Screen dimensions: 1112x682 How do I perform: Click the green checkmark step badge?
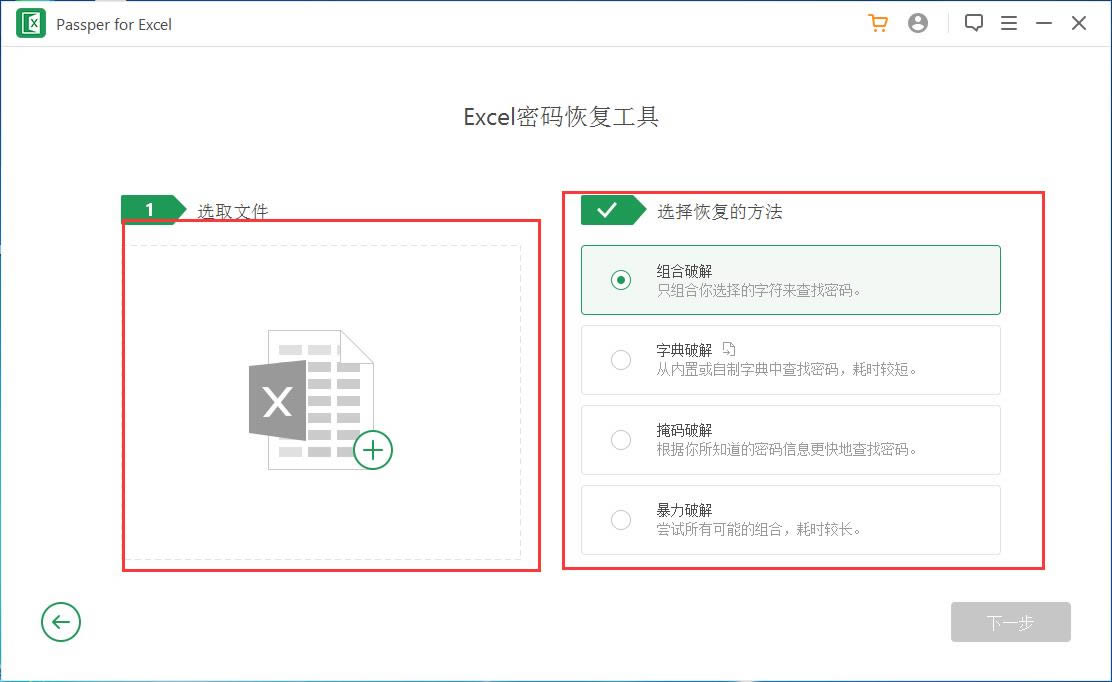pos(613,210)
